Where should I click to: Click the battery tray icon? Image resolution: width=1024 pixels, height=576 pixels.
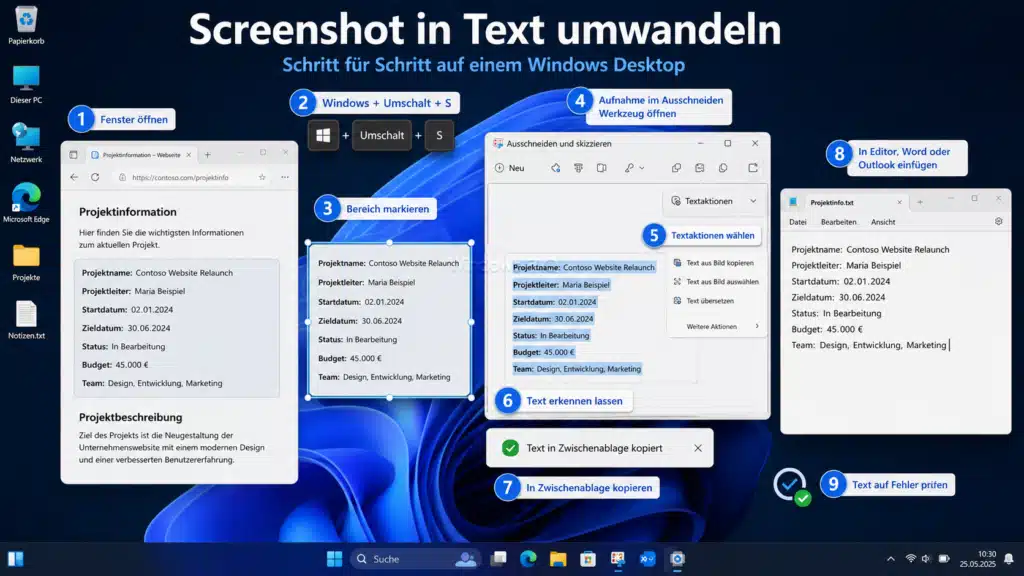(944, 559)
